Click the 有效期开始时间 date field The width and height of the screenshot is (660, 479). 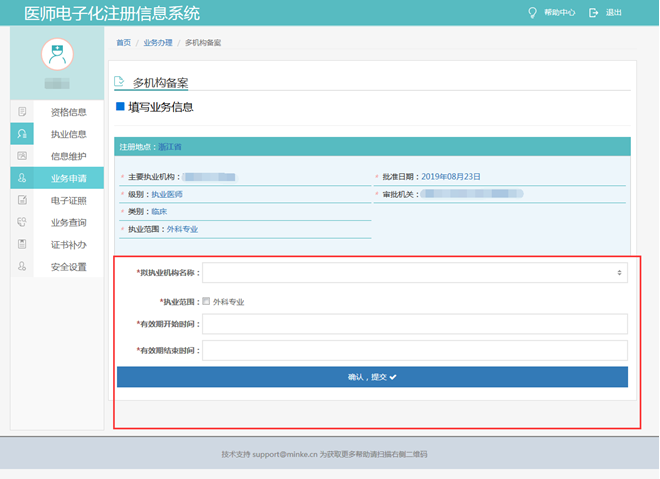tap(414, 324)
